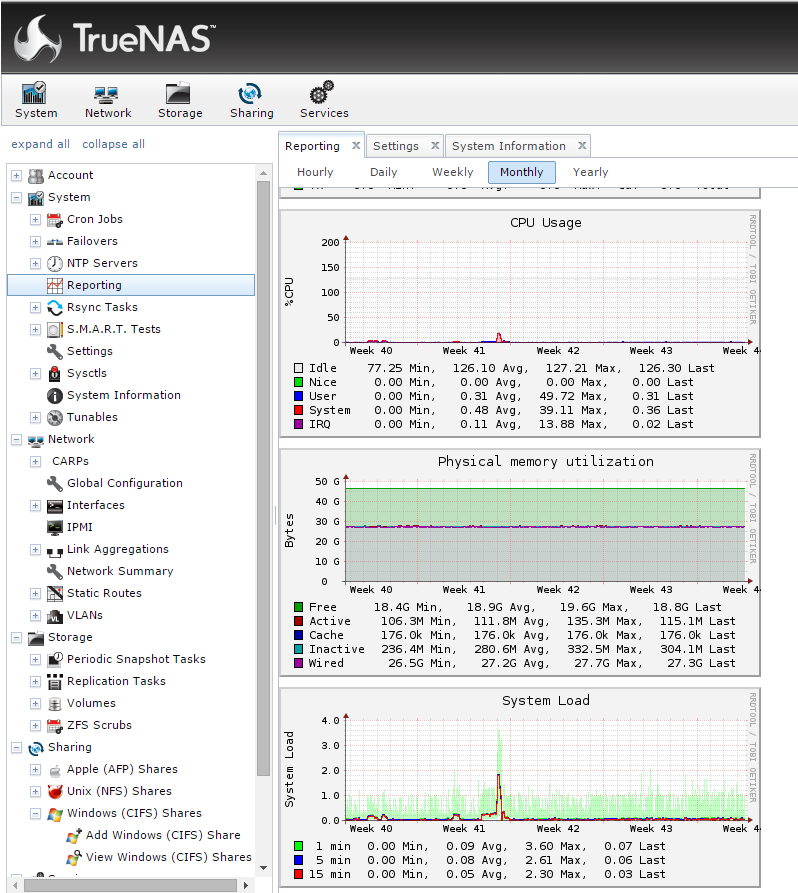
Task: Close the System Information tab
Action: pos(582,146)
